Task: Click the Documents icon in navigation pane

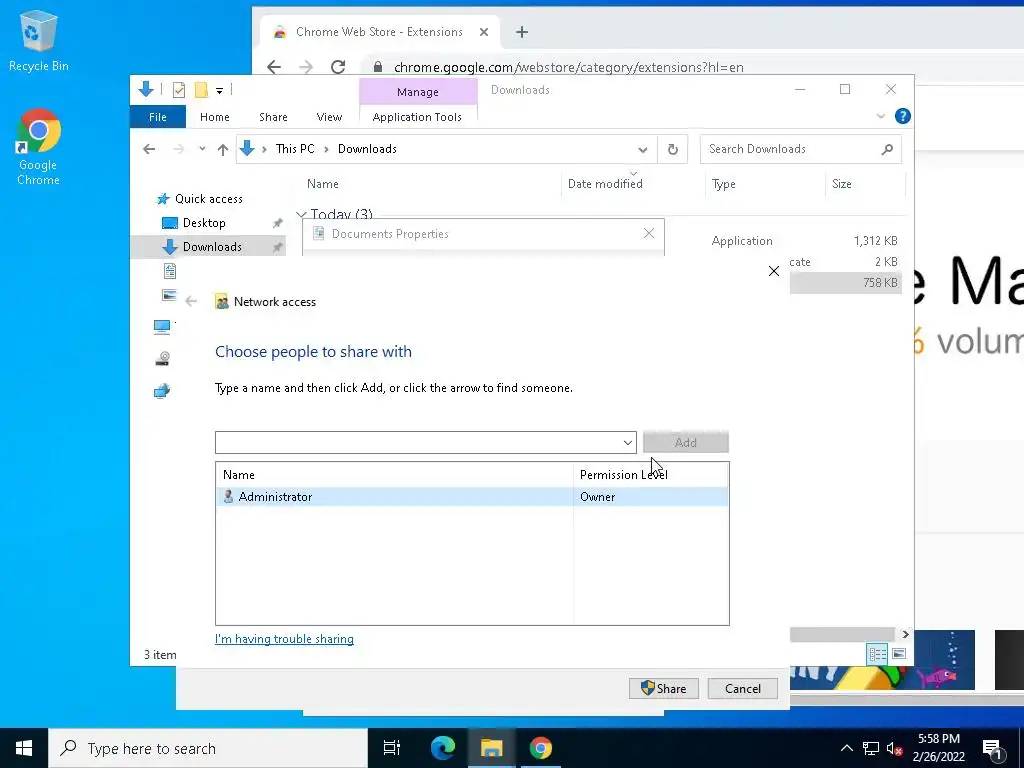Action: [170, 271]
